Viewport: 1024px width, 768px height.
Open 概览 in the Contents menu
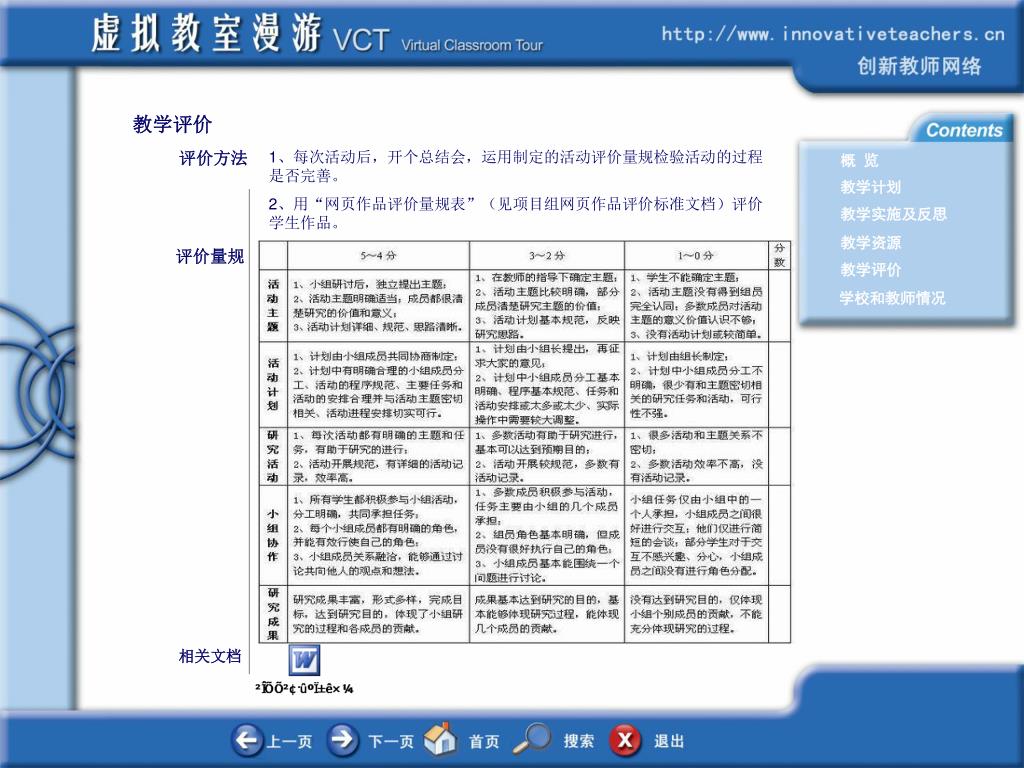click(x=859, y=160)
